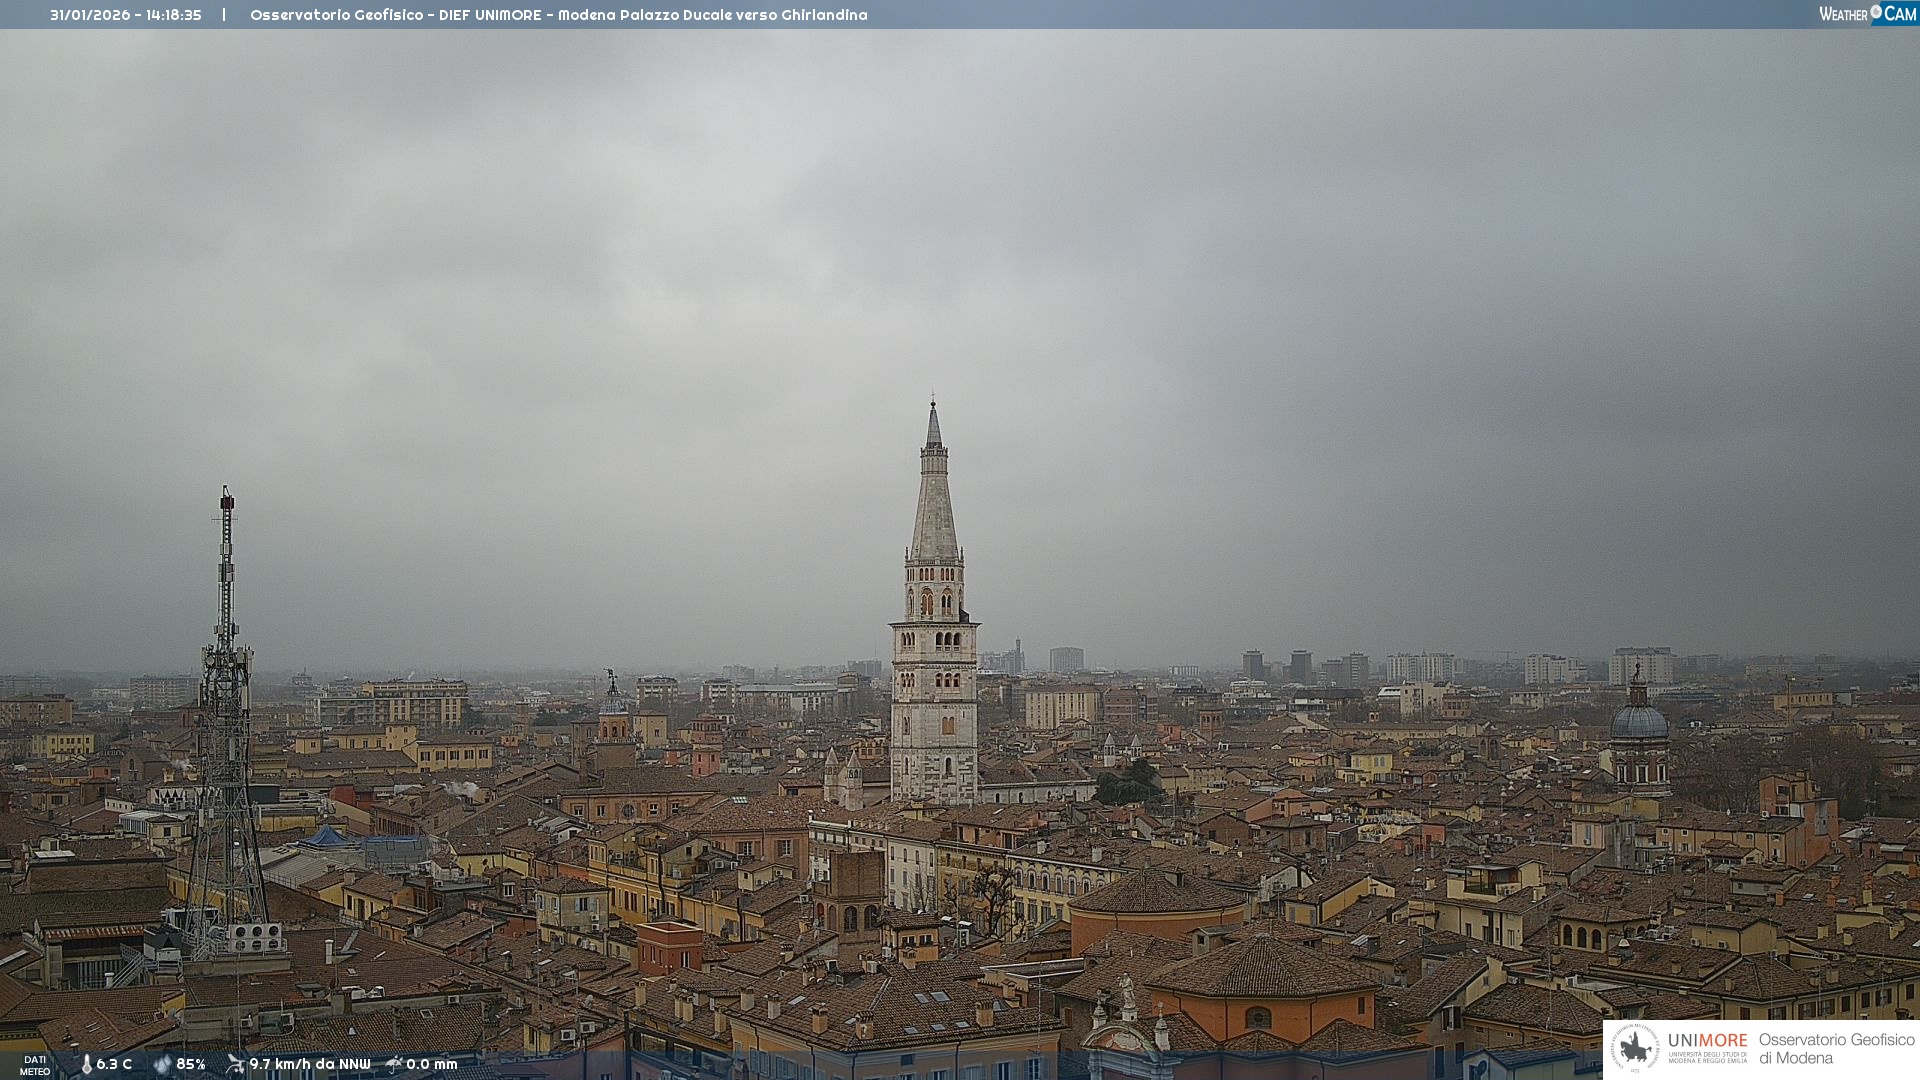Click the 85% humidity value

pyautogui.click(x=191, y=1064)
